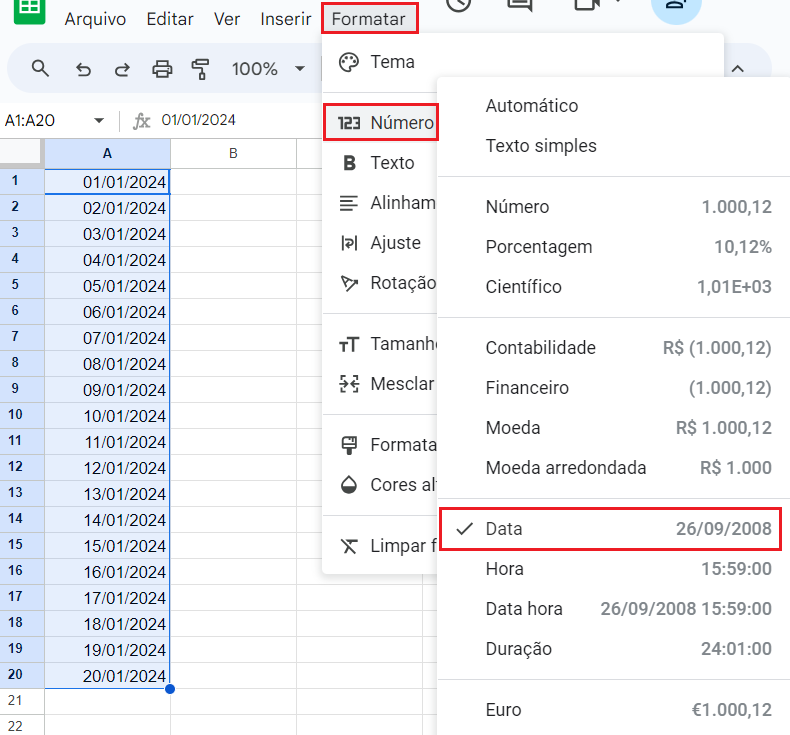This screenshot has width=790, height=735.
Task: Click the conditional formatting brush icon
Action: 349,445
